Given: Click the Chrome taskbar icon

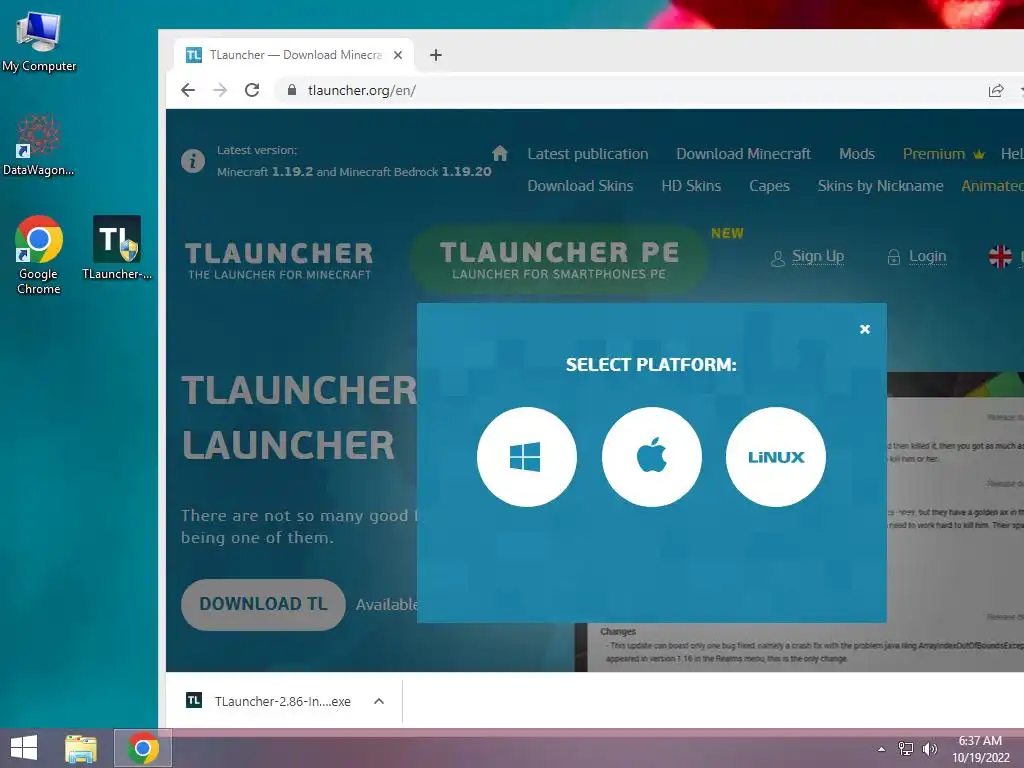Looking at the screenshot, I should point(143,748).
